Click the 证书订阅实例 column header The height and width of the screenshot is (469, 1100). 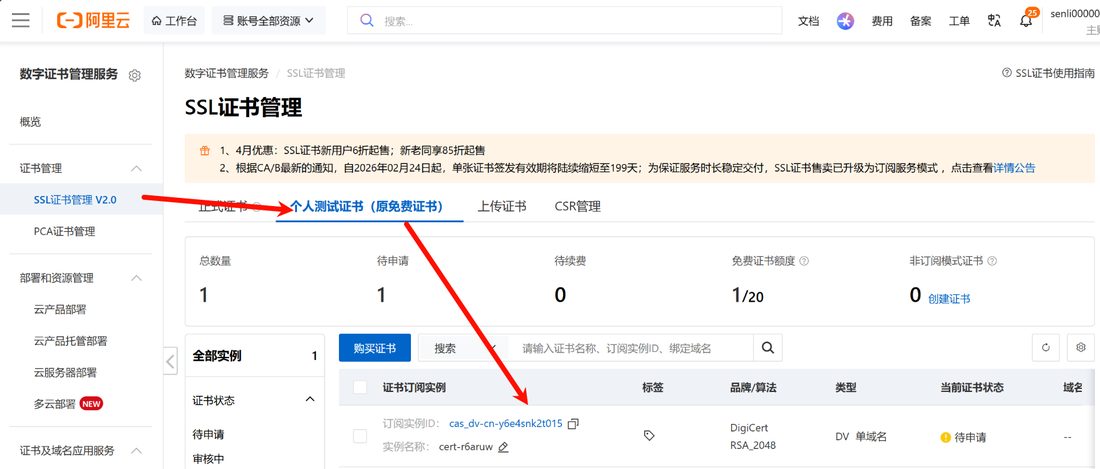414,387
